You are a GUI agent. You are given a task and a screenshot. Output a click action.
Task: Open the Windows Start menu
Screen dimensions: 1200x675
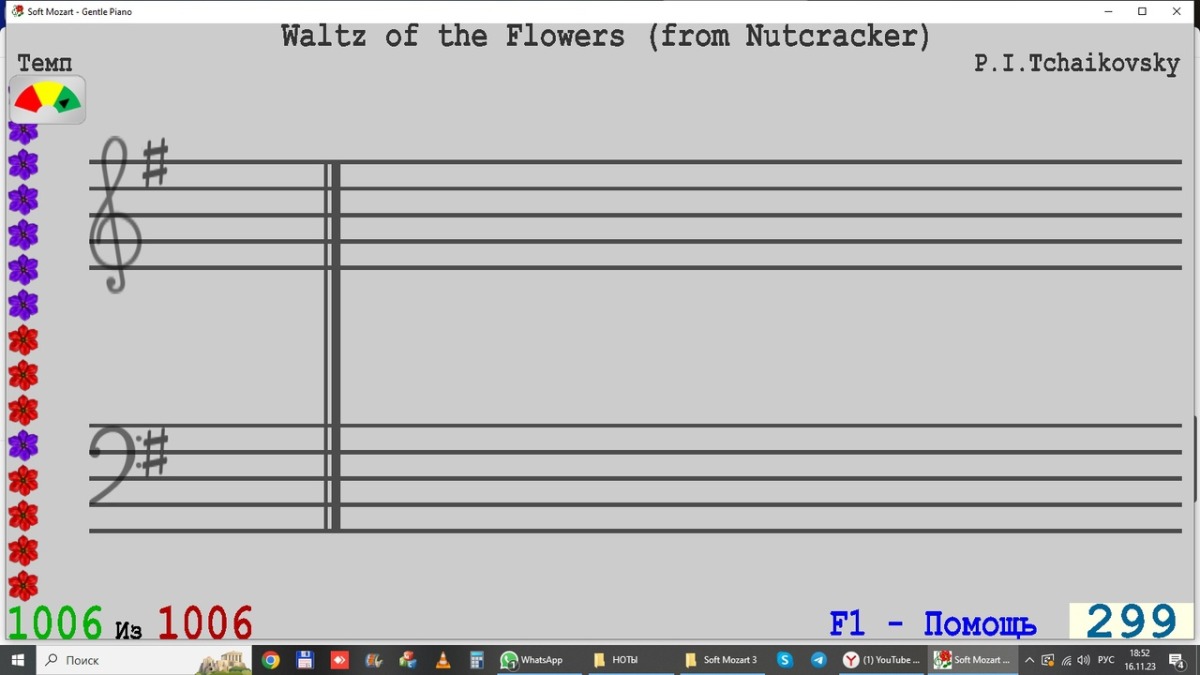coord(17,660)
